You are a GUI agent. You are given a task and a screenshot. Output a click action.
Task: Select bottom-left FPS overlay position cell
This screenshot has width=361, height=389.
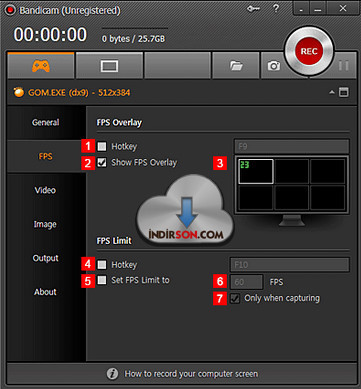(256, 198)
